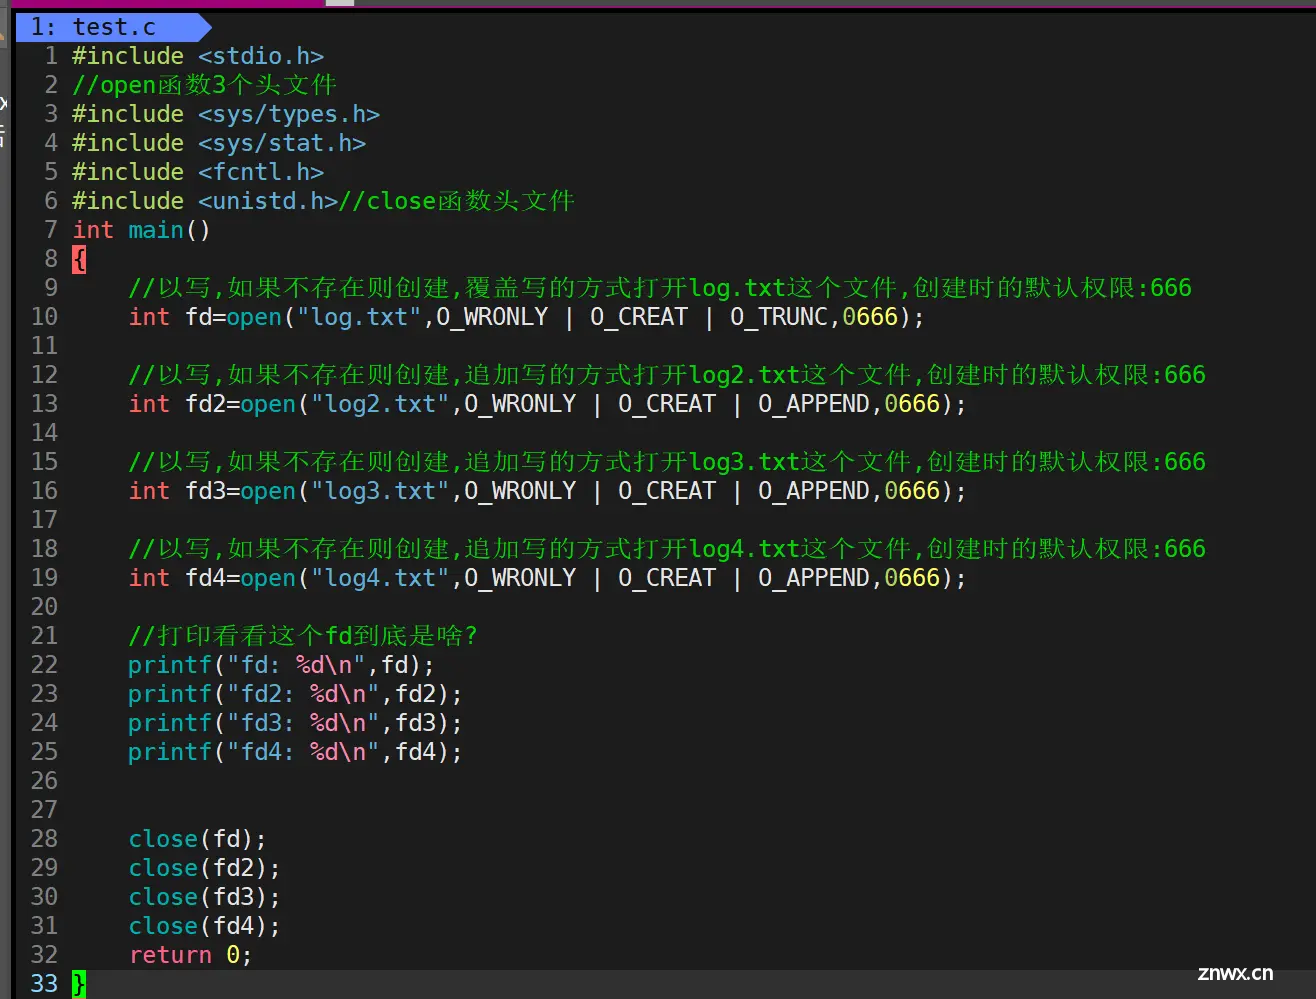Select the test.c buffer tab
Viewport: 1316px width, 999px height.
click(x=105, y=27)
